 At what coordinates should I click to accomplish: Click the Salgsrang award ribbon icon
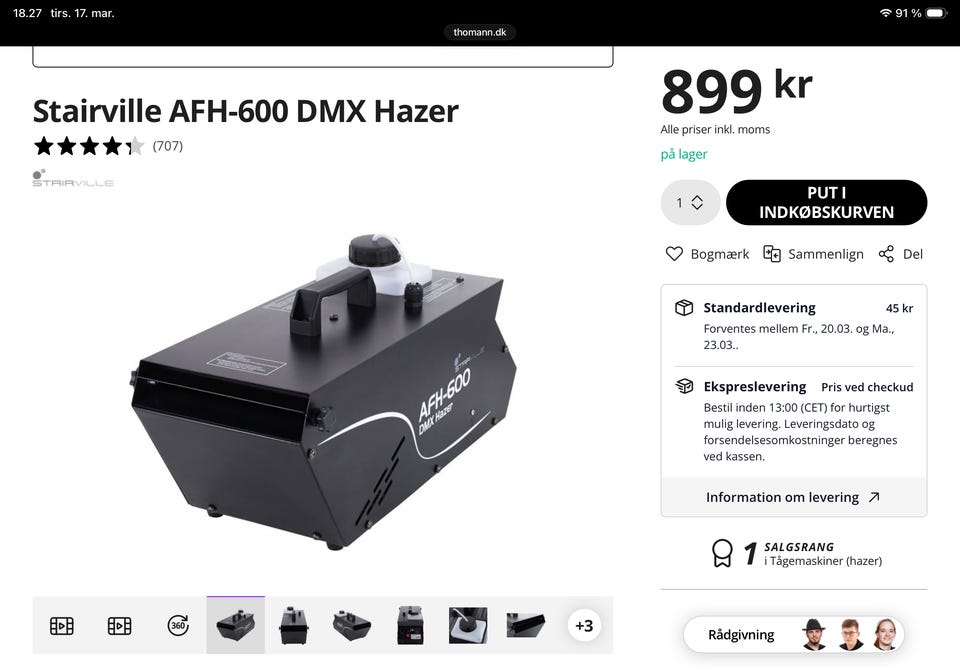coord(722,553)
